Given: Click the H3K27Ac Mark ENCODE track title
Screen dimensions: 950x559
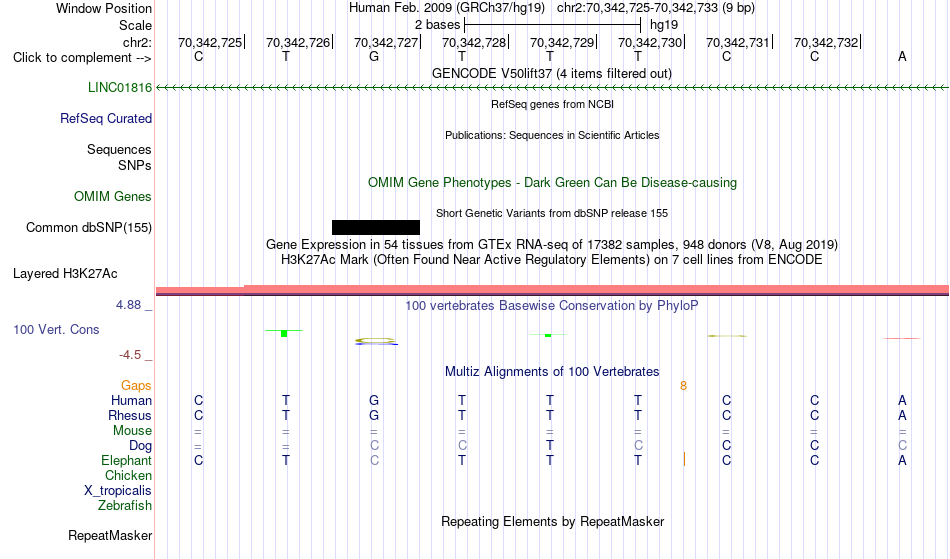Looking at the screenshot, I should (552, 260).
